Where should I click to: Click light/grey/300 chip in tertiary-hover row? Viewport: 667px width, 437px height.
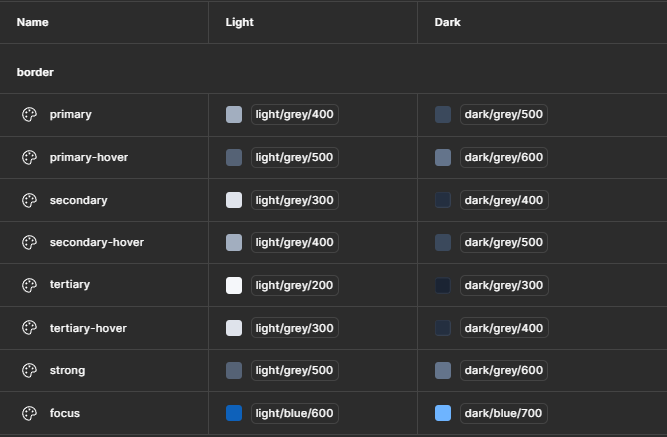(x=295, y=328)
